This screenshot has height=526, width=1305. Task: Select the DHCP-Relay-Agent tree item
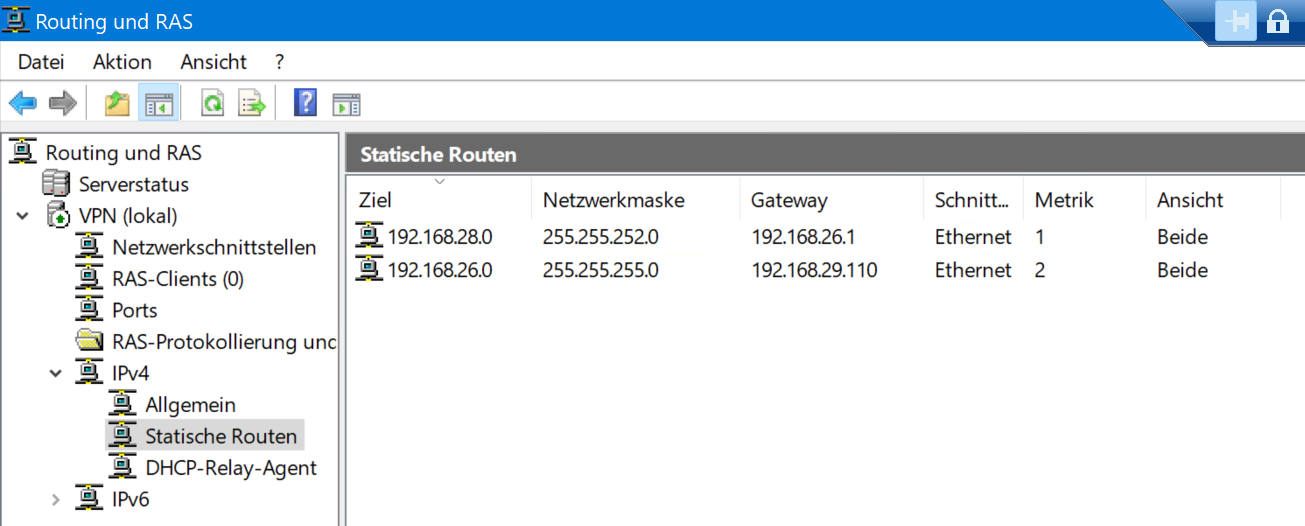pos(230,467)
